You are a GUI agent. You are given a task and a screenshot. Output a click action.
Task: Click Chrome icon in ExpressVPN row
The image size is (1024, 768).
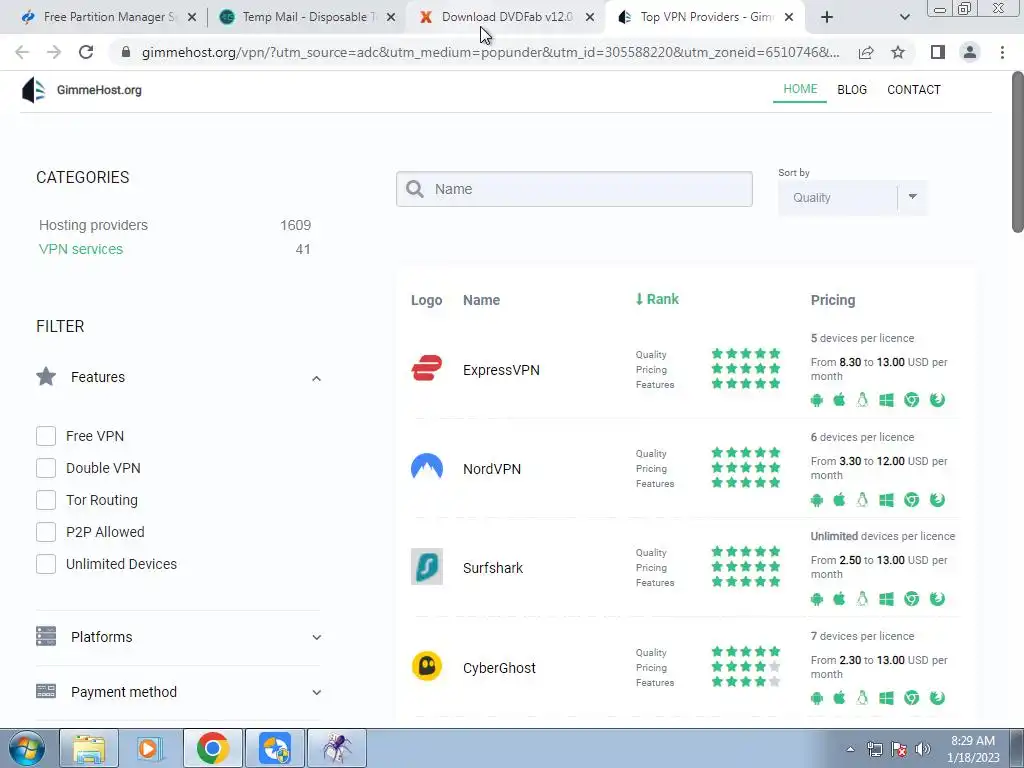912,400
